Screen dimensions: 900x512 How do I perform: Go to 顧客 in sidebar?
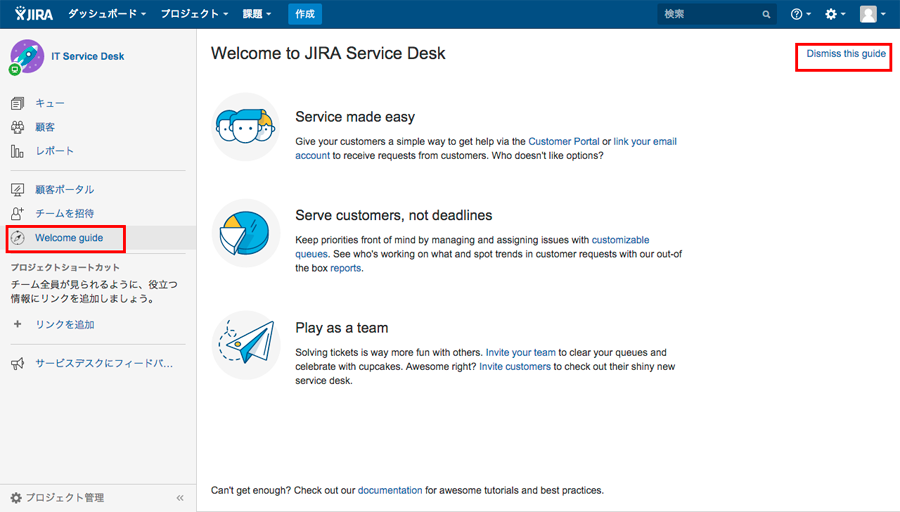[x=45, y=127]
